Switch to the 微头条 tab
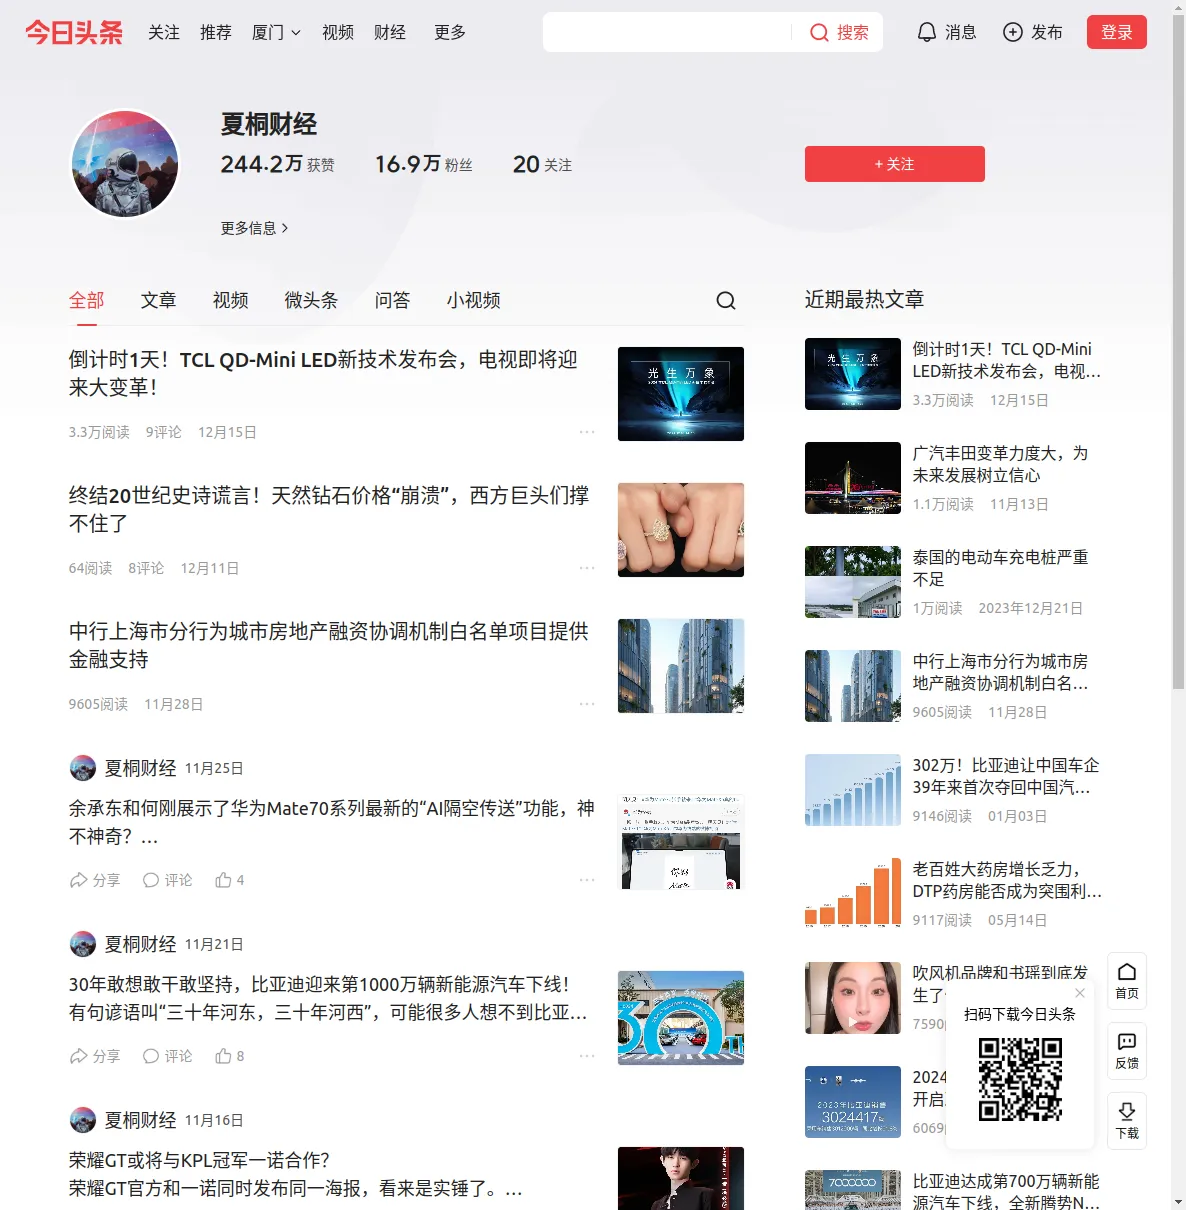The width and height of the screenshot is (1186, 1210). pos(312,300)
